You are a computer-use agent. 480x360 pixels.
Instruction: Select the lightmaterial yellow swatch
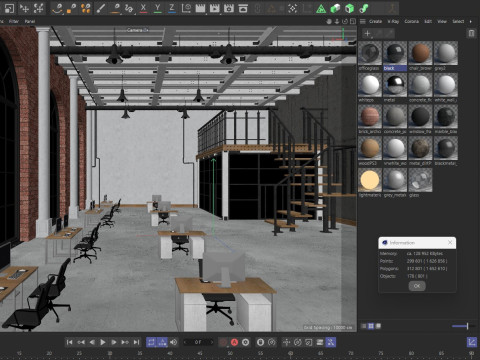pyautogui.click(x=370, y=180)
